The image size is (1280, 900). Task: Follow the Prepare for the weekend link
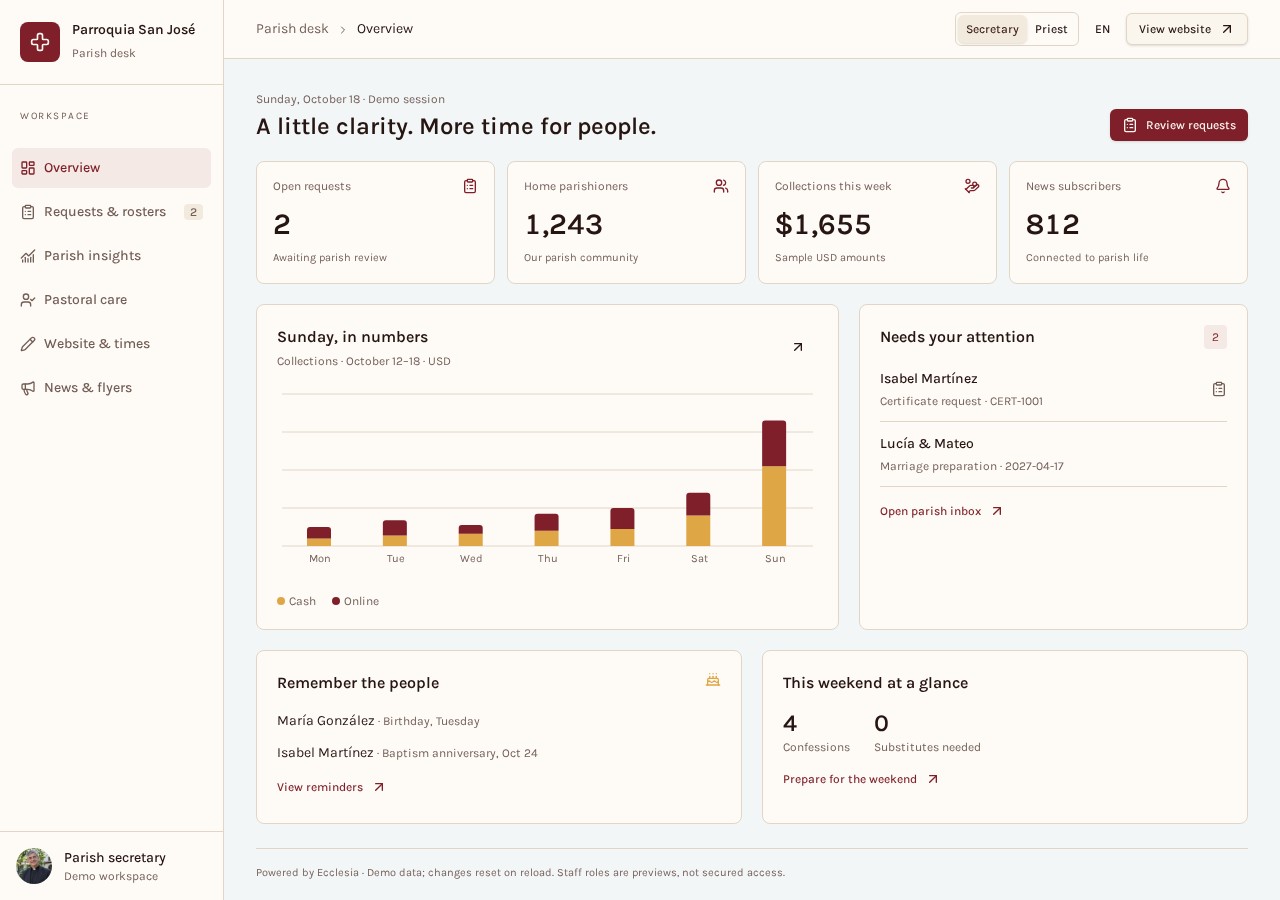click(x=861, y=779)
